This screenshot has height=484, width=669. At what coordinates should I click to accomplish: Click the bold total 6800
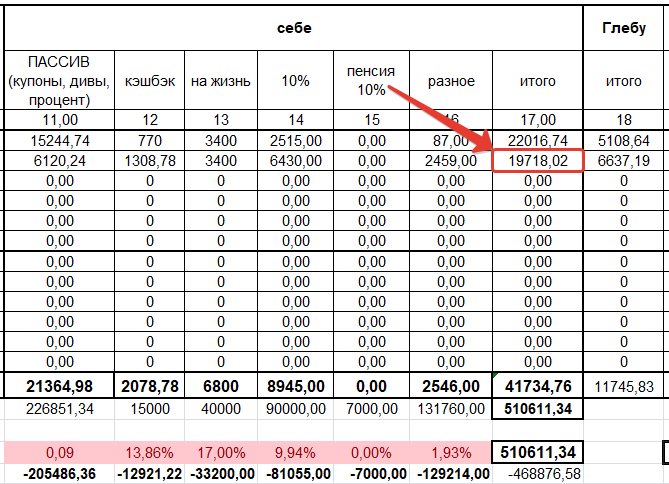click(221, 386)
